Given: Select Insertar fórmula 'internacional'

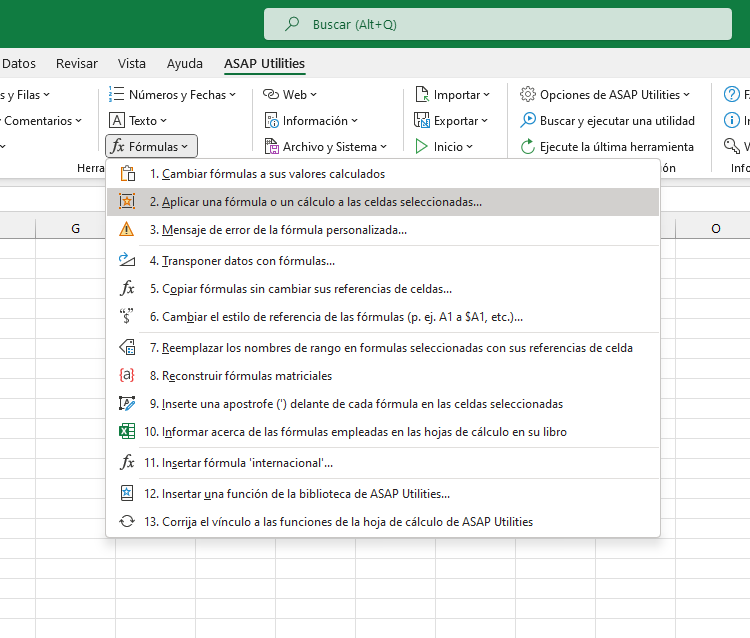Looking at the screenshot, I should click(383, 462).
